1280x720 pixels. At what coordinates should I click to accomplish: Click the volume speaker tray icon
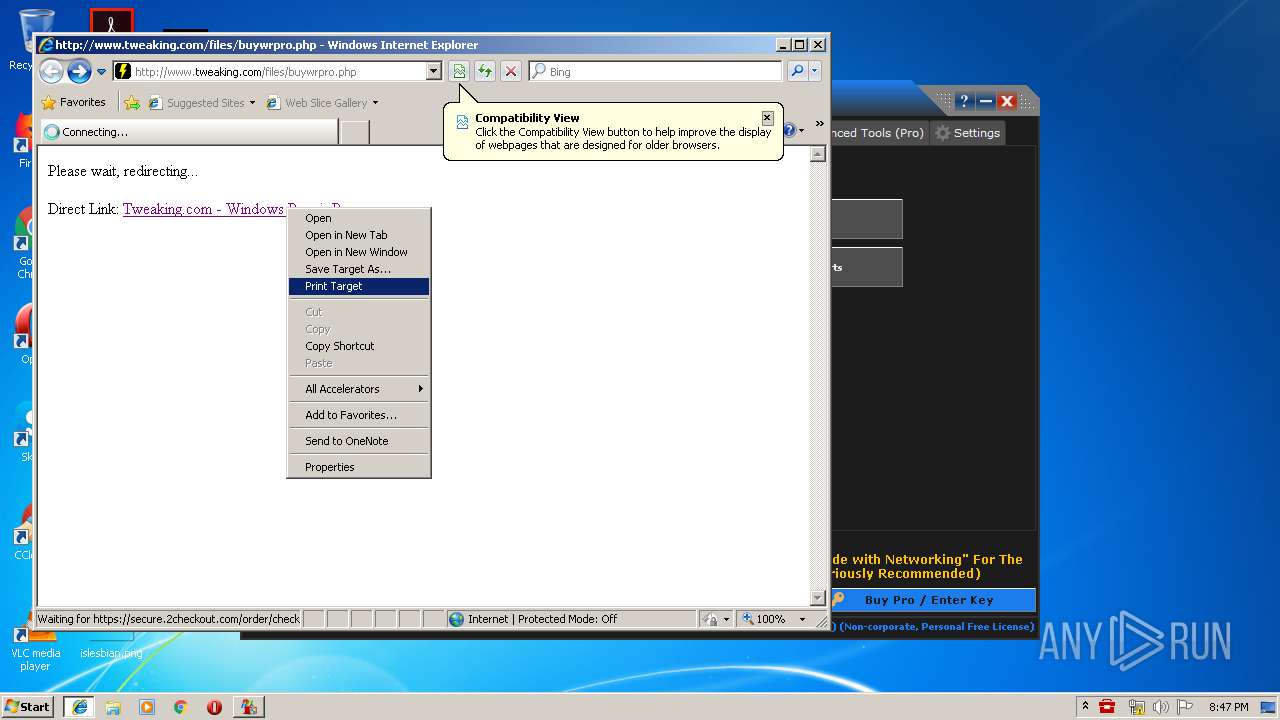point(1161,706)
